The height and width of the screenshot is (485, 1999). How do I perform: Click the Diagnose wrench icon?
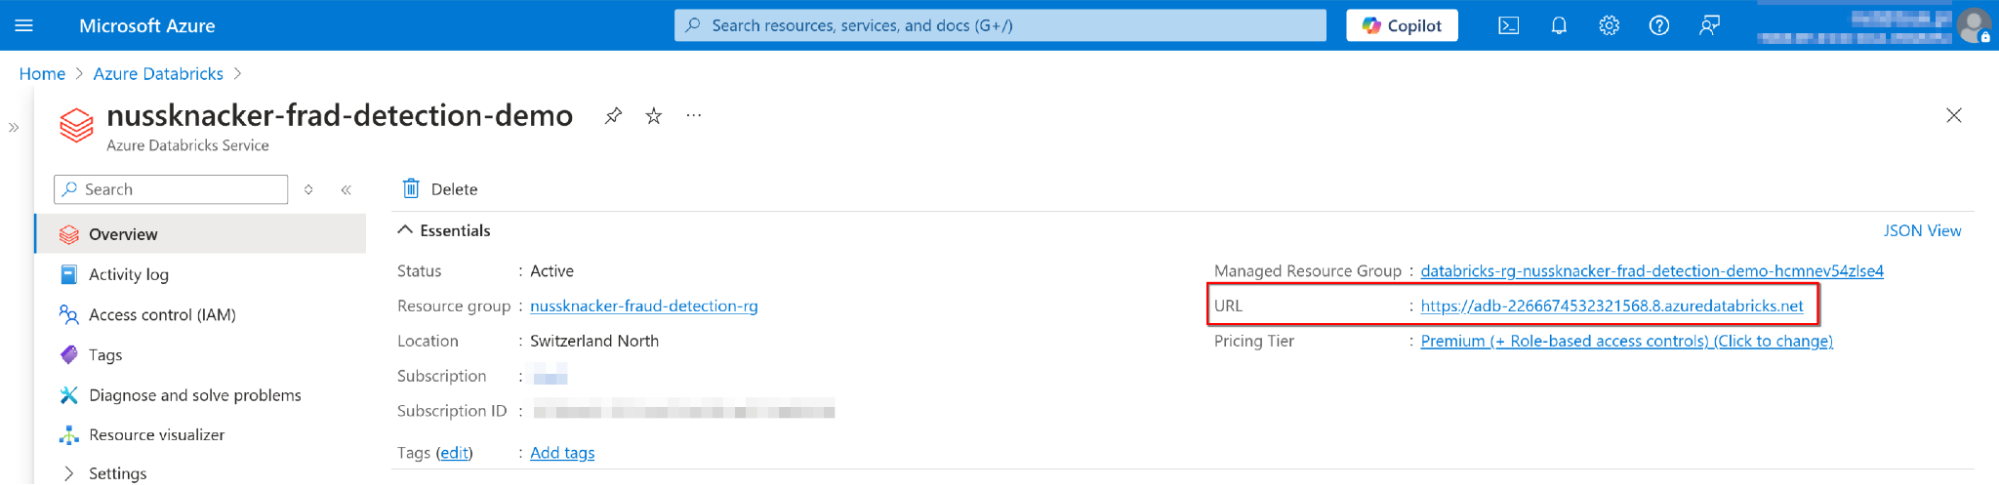click(x=69, y=395)
